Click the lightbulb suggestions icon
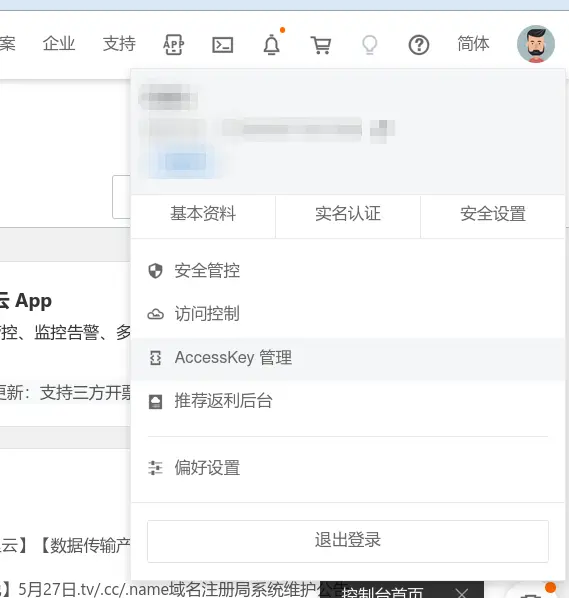Viewport: 569px width, 598px height. pyautogui.click(x=370, y=45)
